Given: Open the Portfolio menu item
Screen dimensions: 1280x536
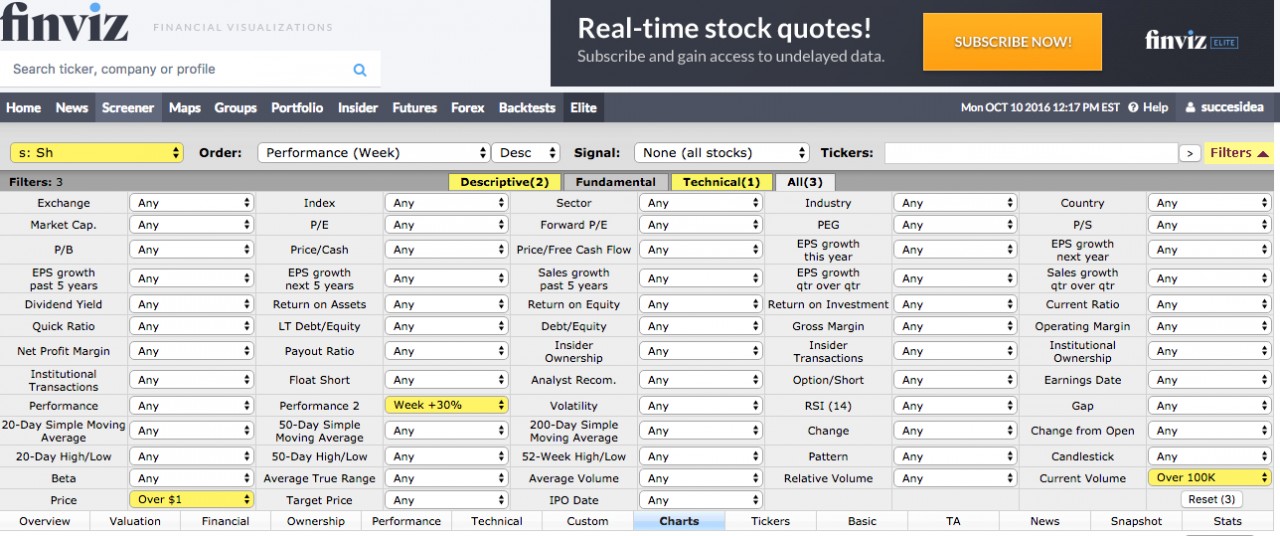Looking at the screenshot, I should point(297,108).
